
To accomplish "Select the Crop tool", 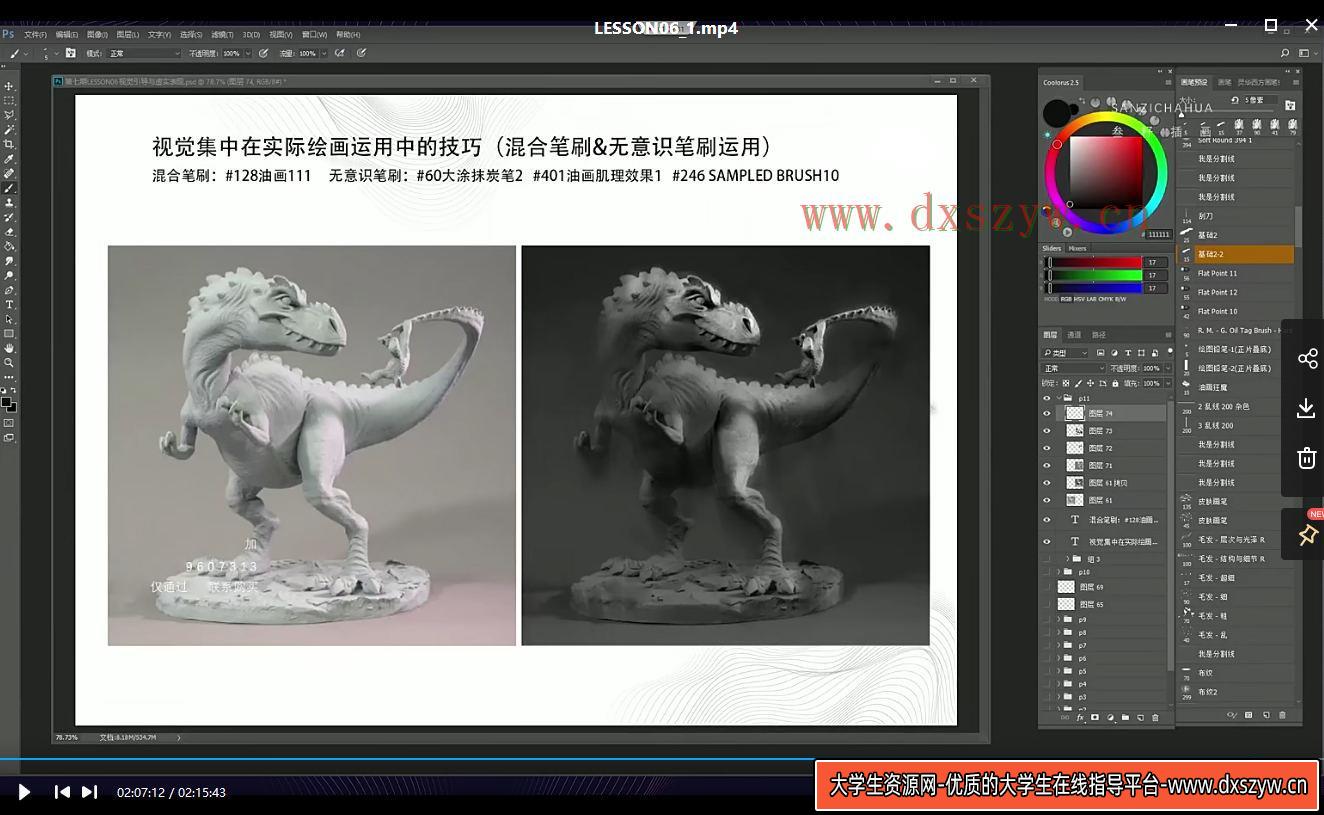I will click(x=9, y=144).
